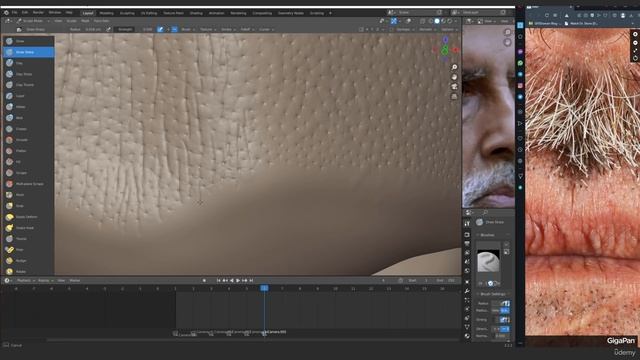Toggle strength pen pressure button
The width and height of the screenshot is (640, 360).
pyautogui.click(x=160, y=29)
